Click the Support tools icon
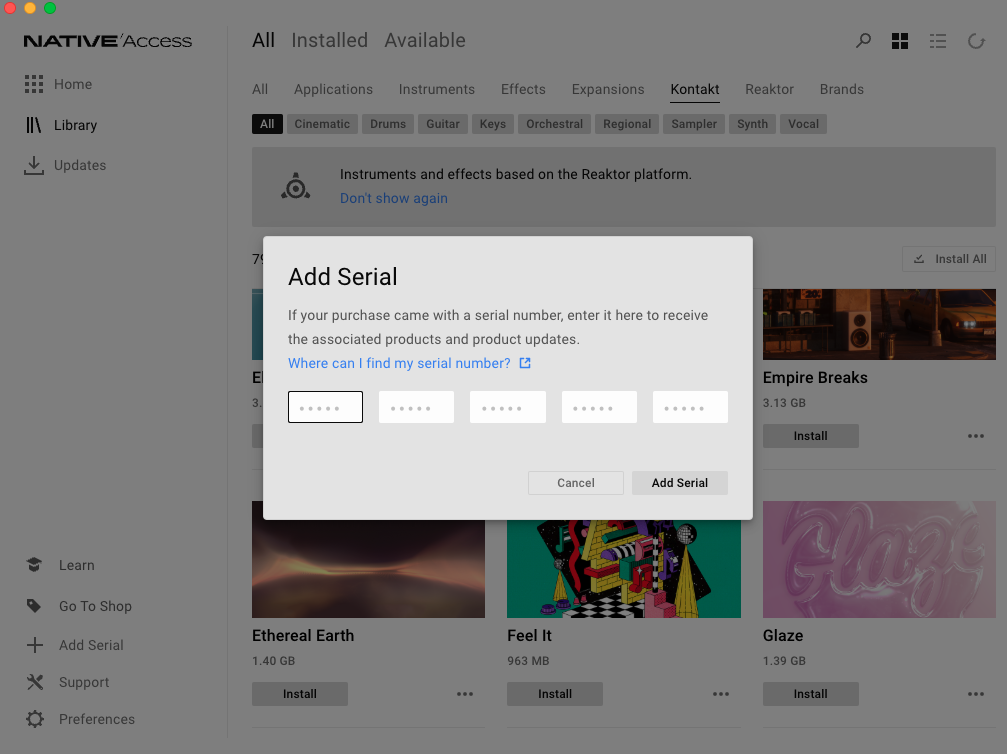 click(35, 682)
